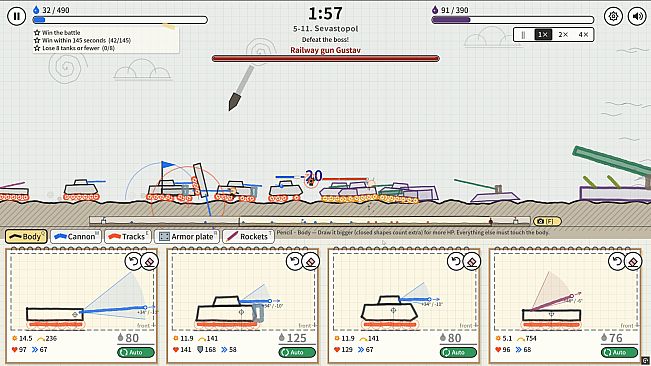Click the 1:57 battle timer

(325, 14)
